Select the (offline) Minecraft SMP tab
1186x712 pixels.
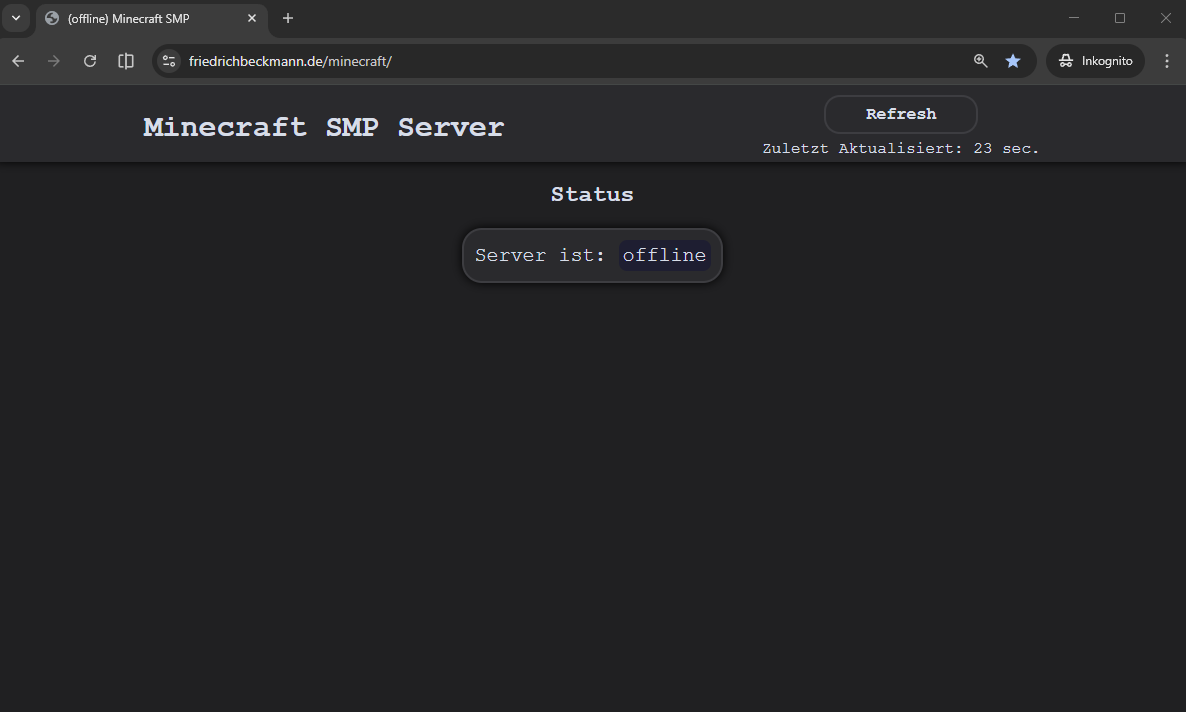click(x=151, y=19)
